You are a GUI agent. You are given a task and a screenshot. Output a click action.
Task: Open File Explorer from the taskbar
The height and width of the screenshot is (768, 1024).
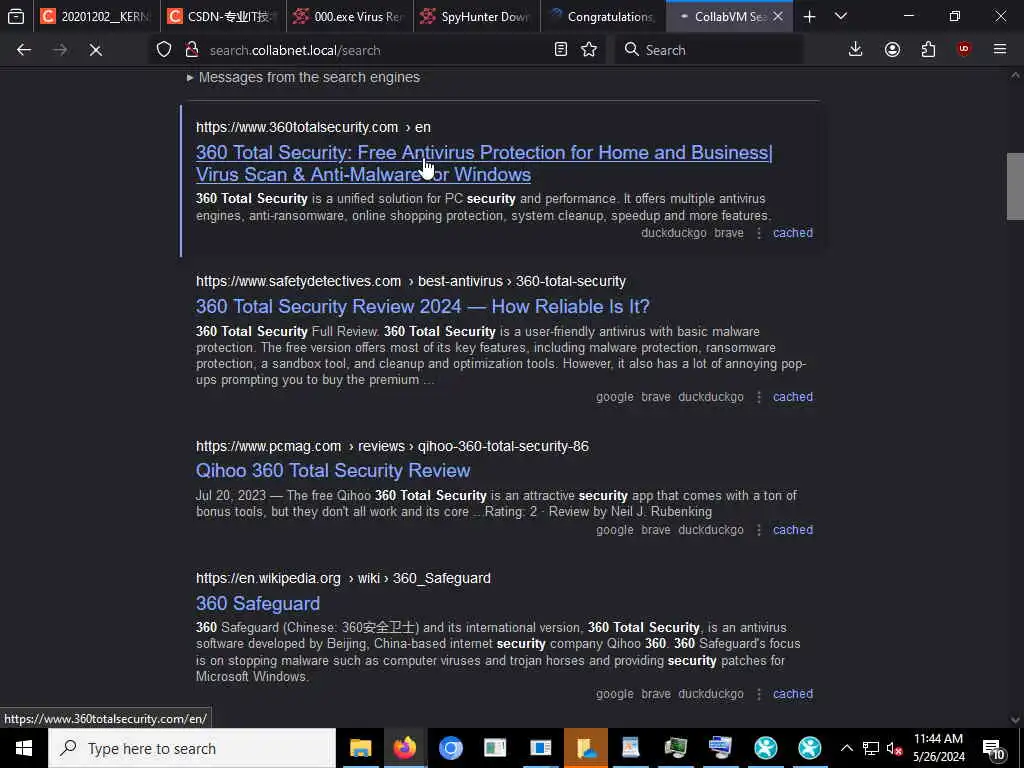coord(360,748)
